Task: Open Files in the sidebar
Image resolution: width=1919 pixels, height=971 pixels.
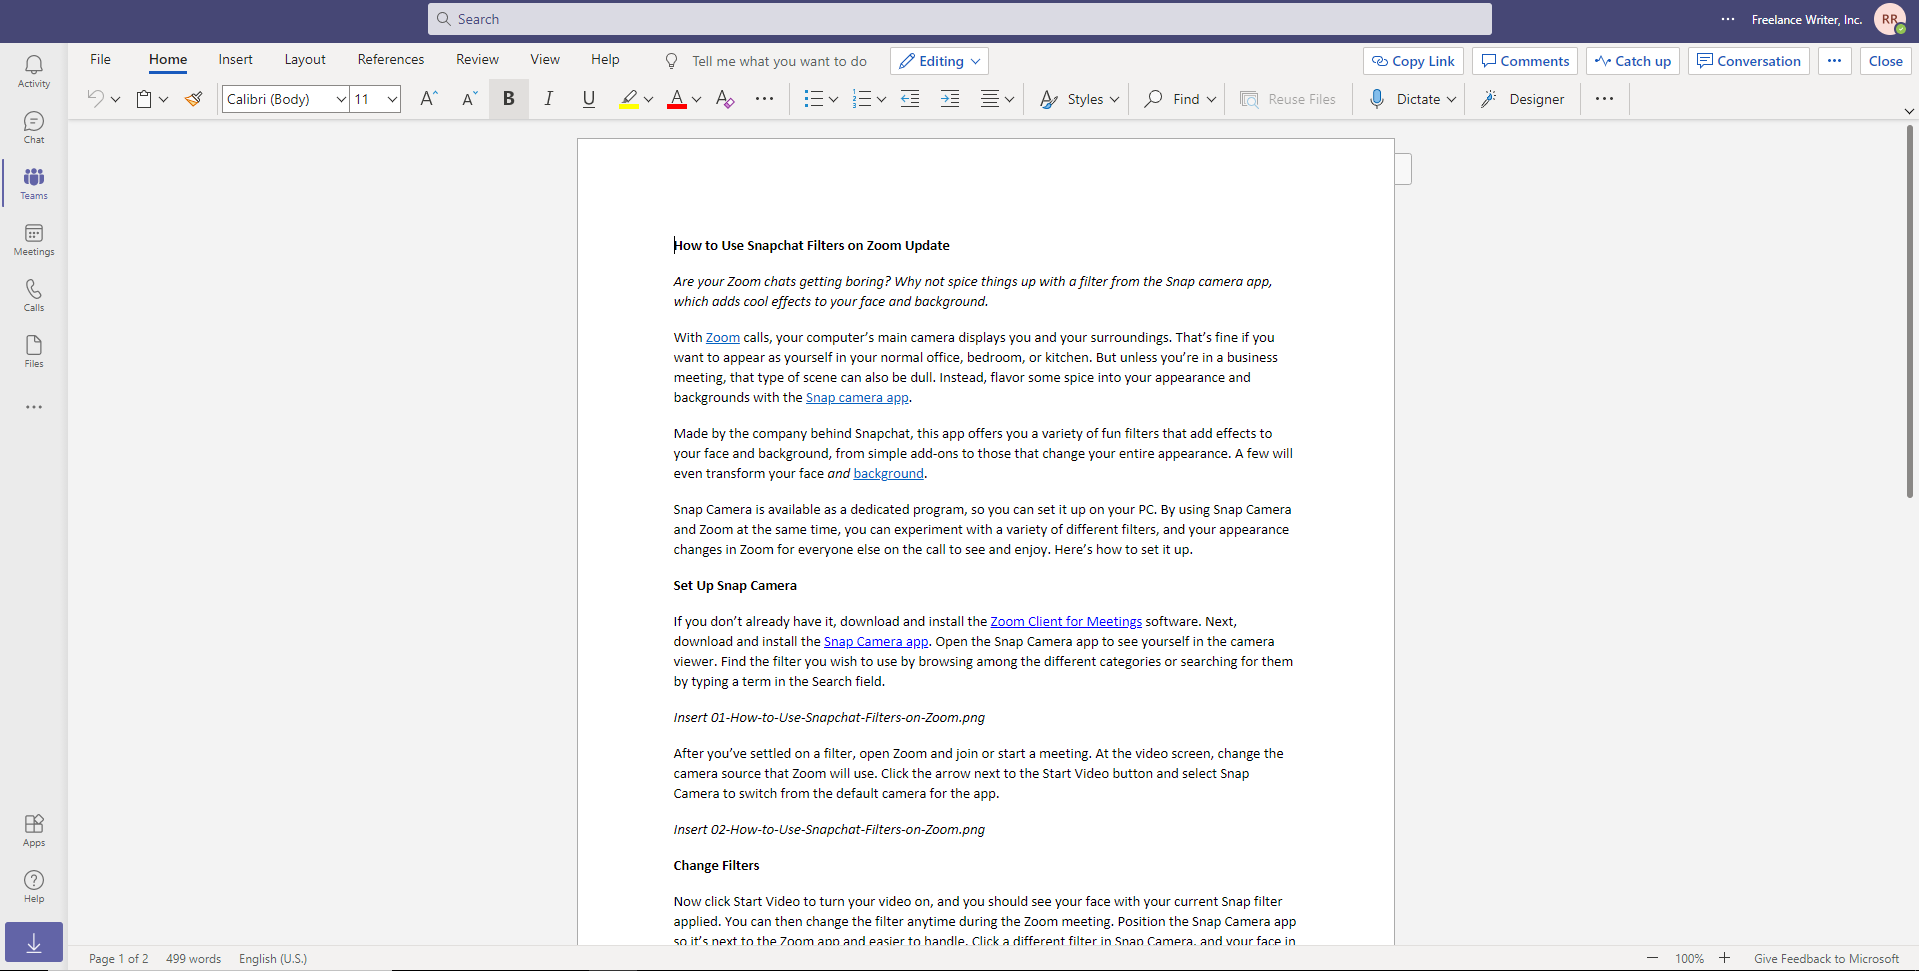Action: (34, 351)
